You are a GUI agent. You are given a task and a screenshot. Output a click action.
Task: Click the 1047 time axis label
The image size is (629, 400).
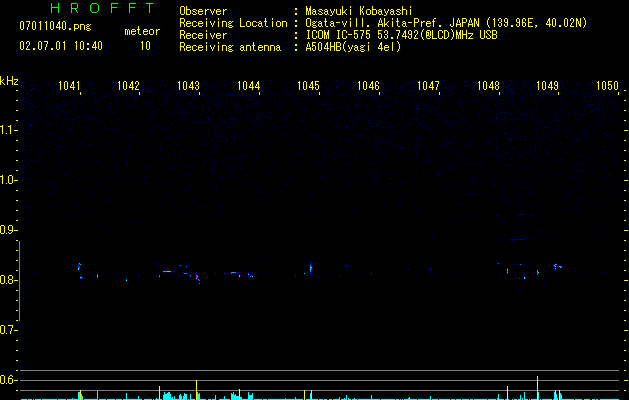click(428, 86)
